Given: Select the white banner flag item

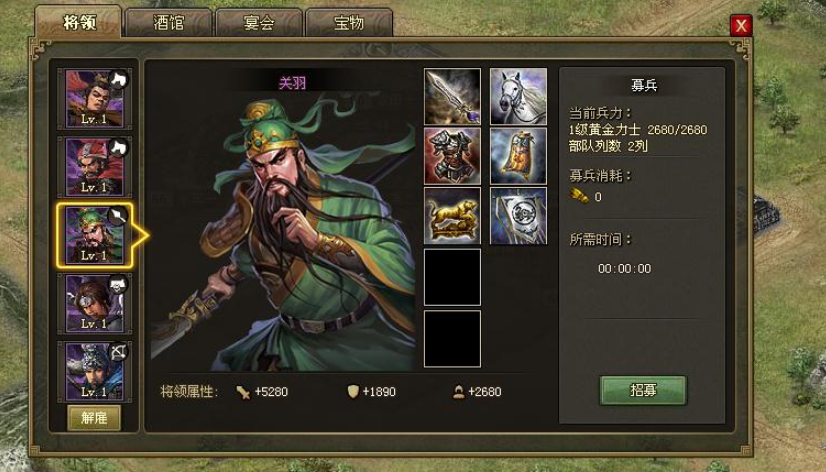Looking at the screenshot, I should coord(518,216).
